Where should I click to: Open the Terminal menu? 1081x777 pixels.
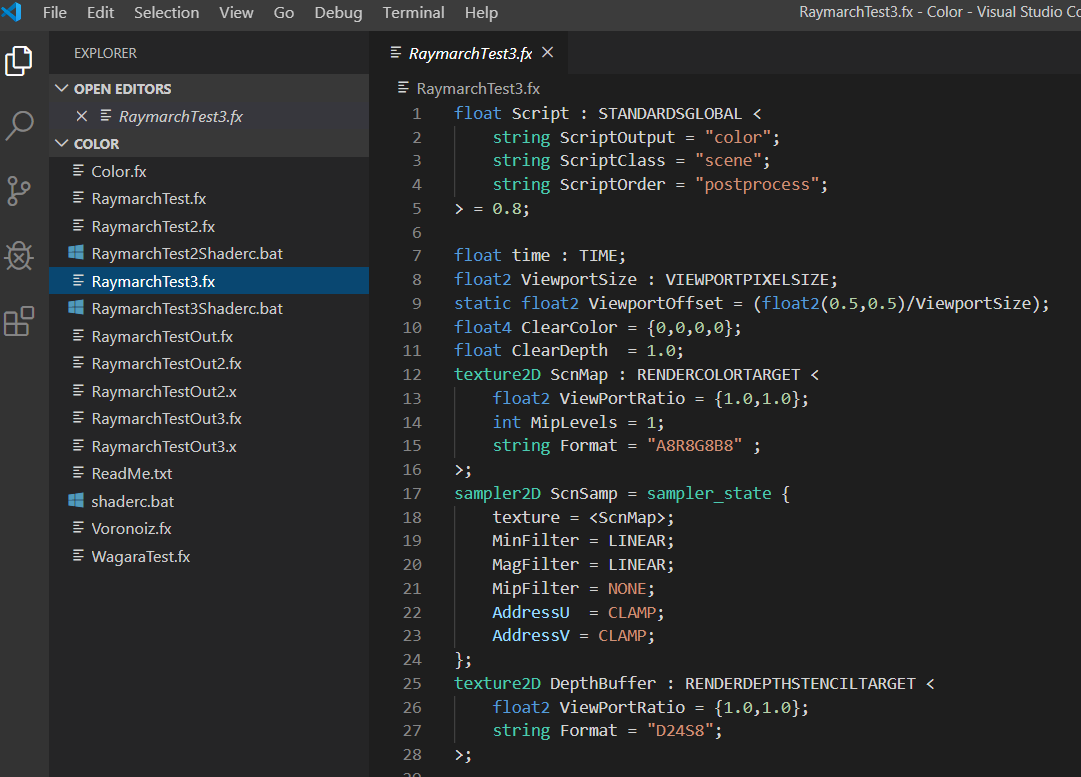tap(413, 12)
